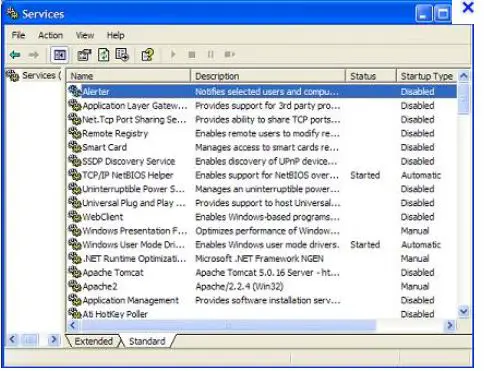
Task: Start the service with the Play button
Action: click(x=173, y=54)
